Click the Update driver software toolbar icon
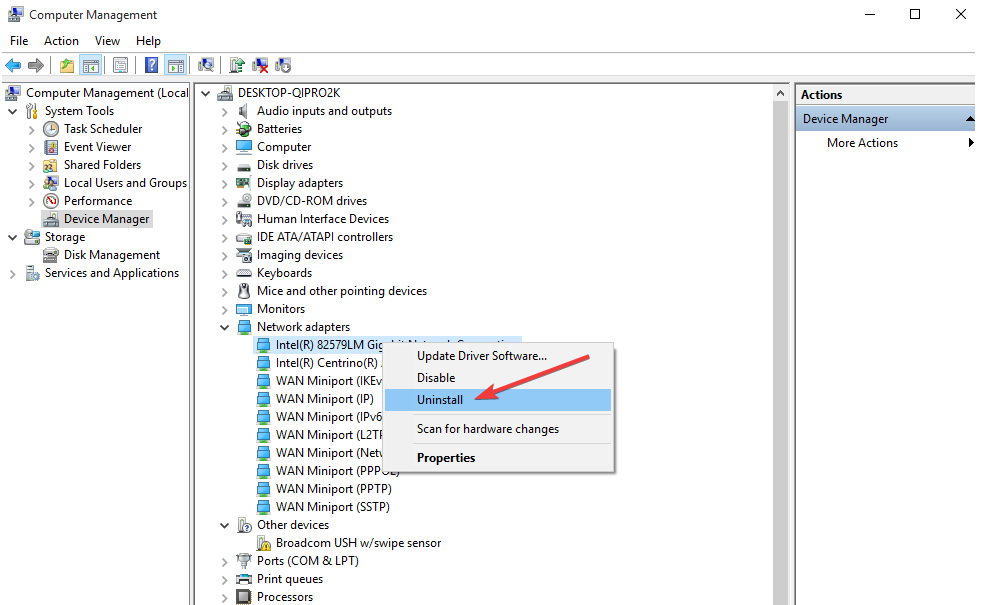 [237, 65]
